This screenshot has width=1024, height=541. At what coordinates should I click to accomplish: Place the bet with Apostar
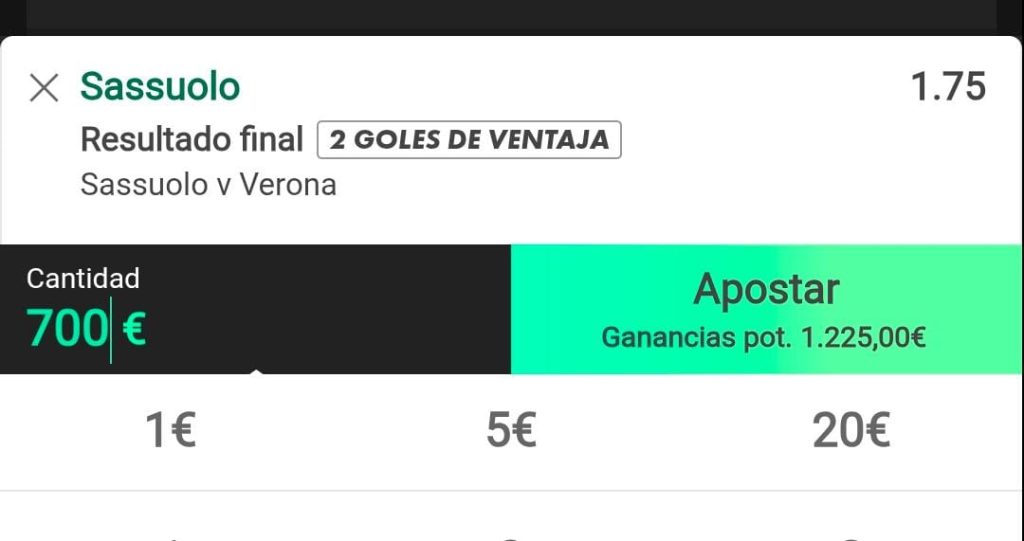[x=765, y=309]
